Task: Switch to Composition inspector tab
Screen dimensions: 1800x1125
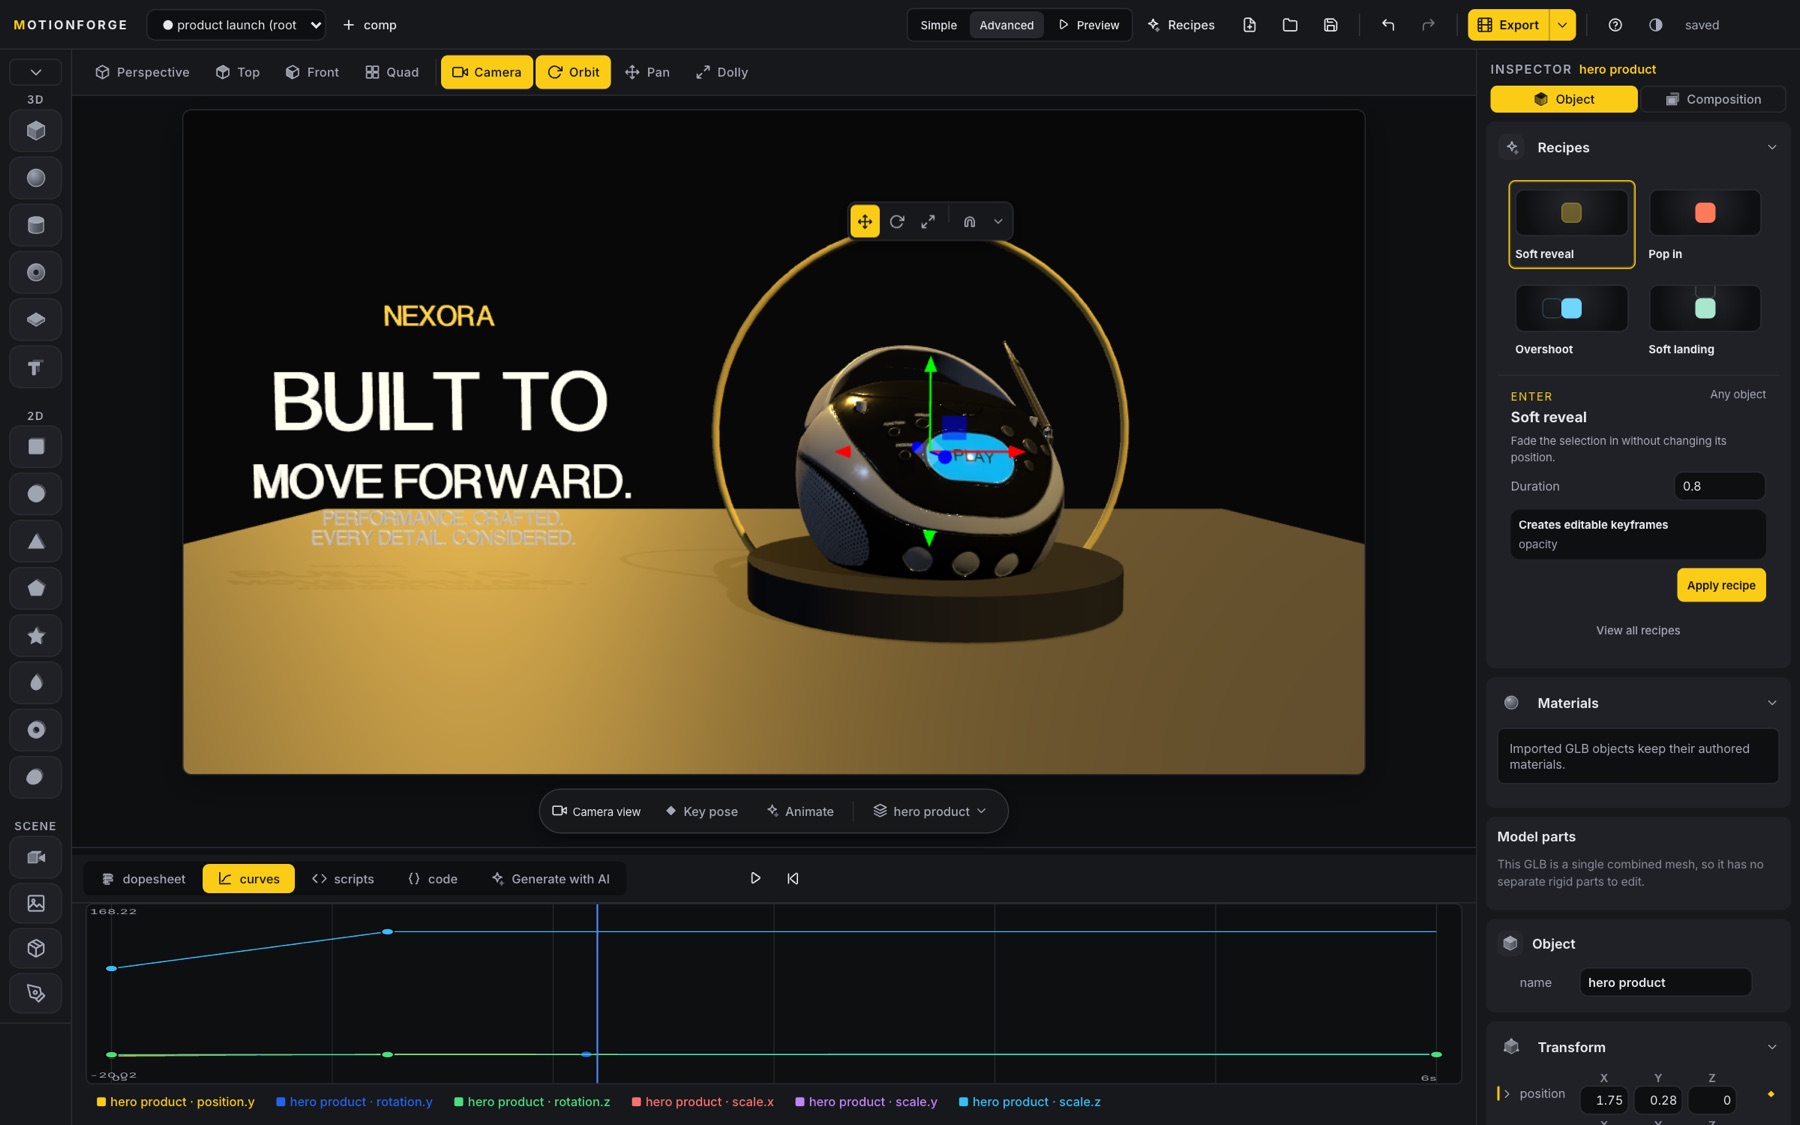Action: (x=1713, y=99)
